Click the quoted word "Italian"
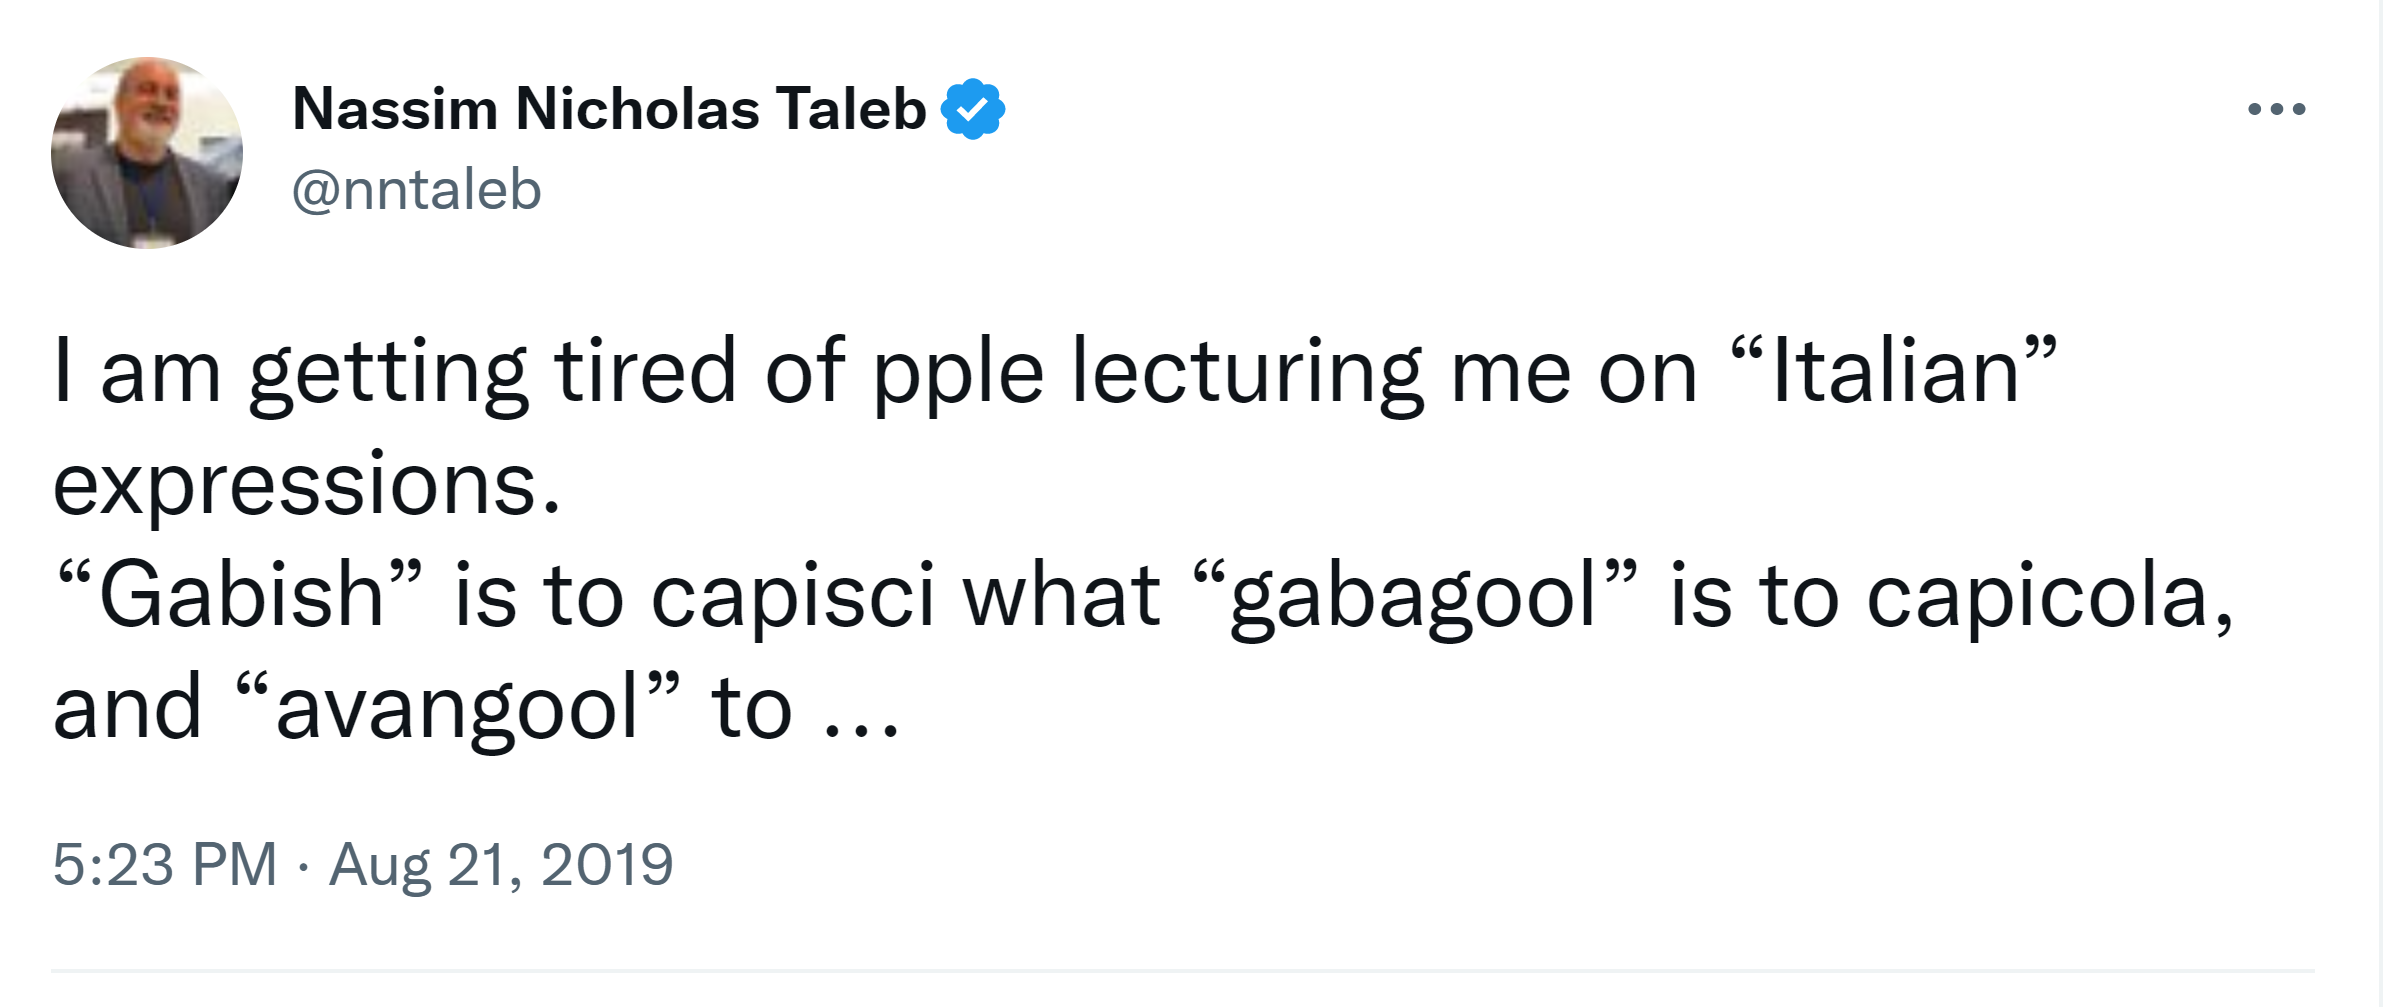 tap(1894, 372)
